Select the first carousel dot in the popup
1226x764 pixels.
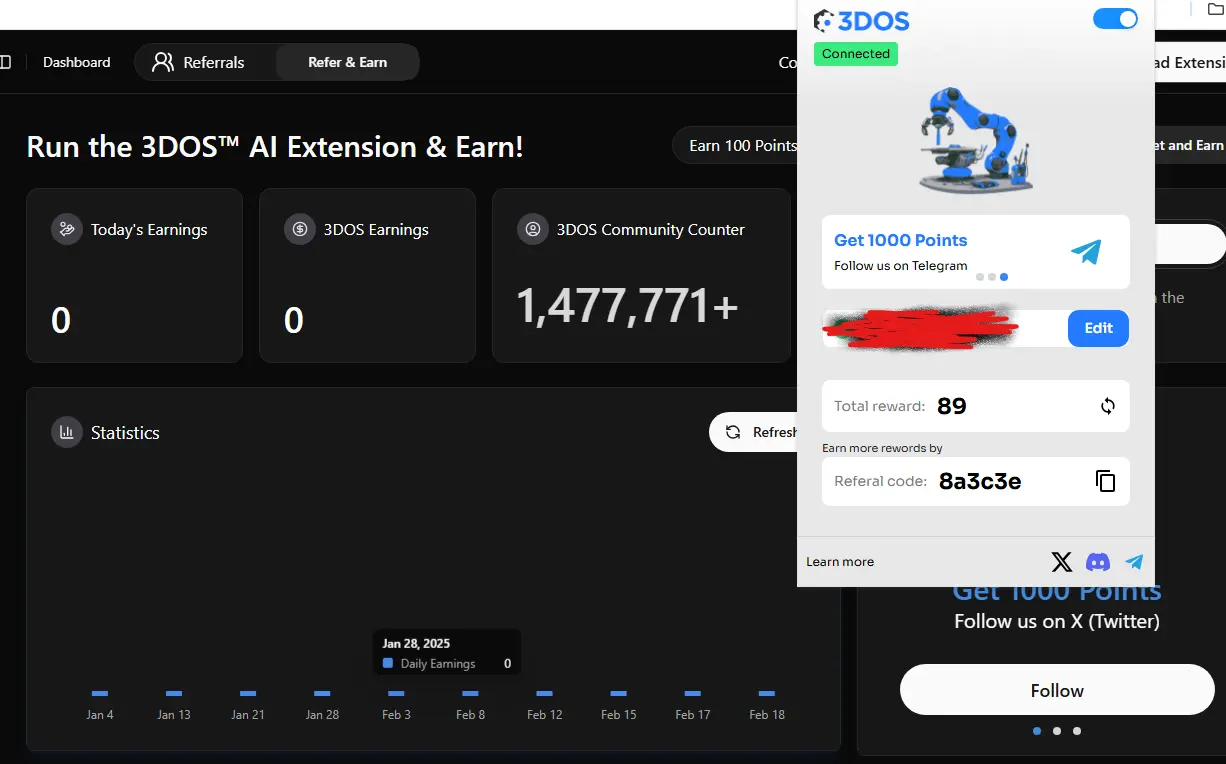tap(980, 277)
